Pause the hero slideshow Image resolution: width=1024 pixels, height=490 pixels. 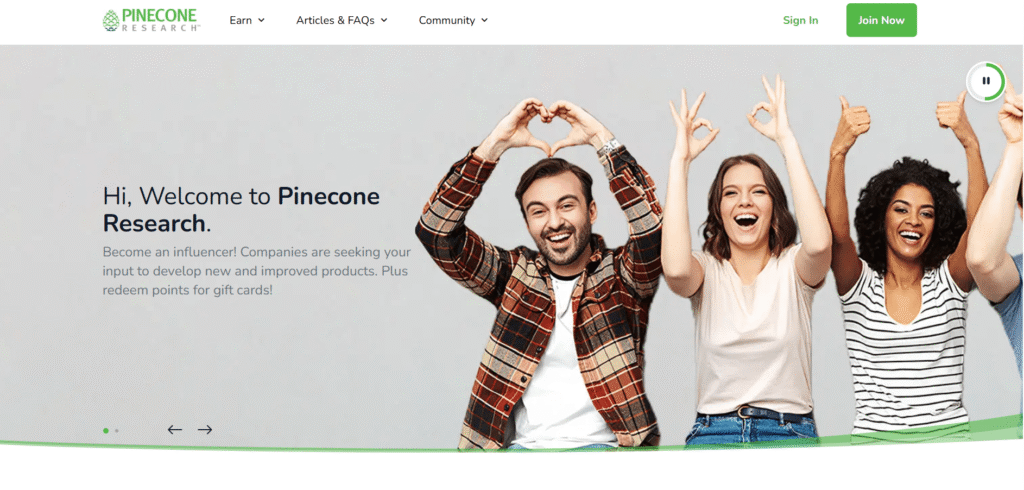tap(986, 82)
